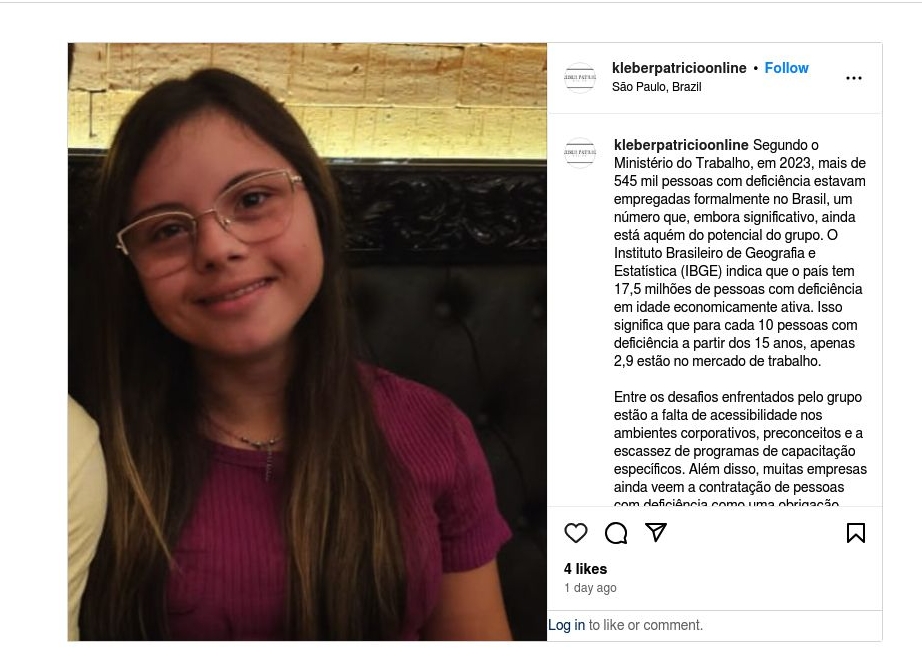Open São Paulo, Brazil location link

coord(656,87)
